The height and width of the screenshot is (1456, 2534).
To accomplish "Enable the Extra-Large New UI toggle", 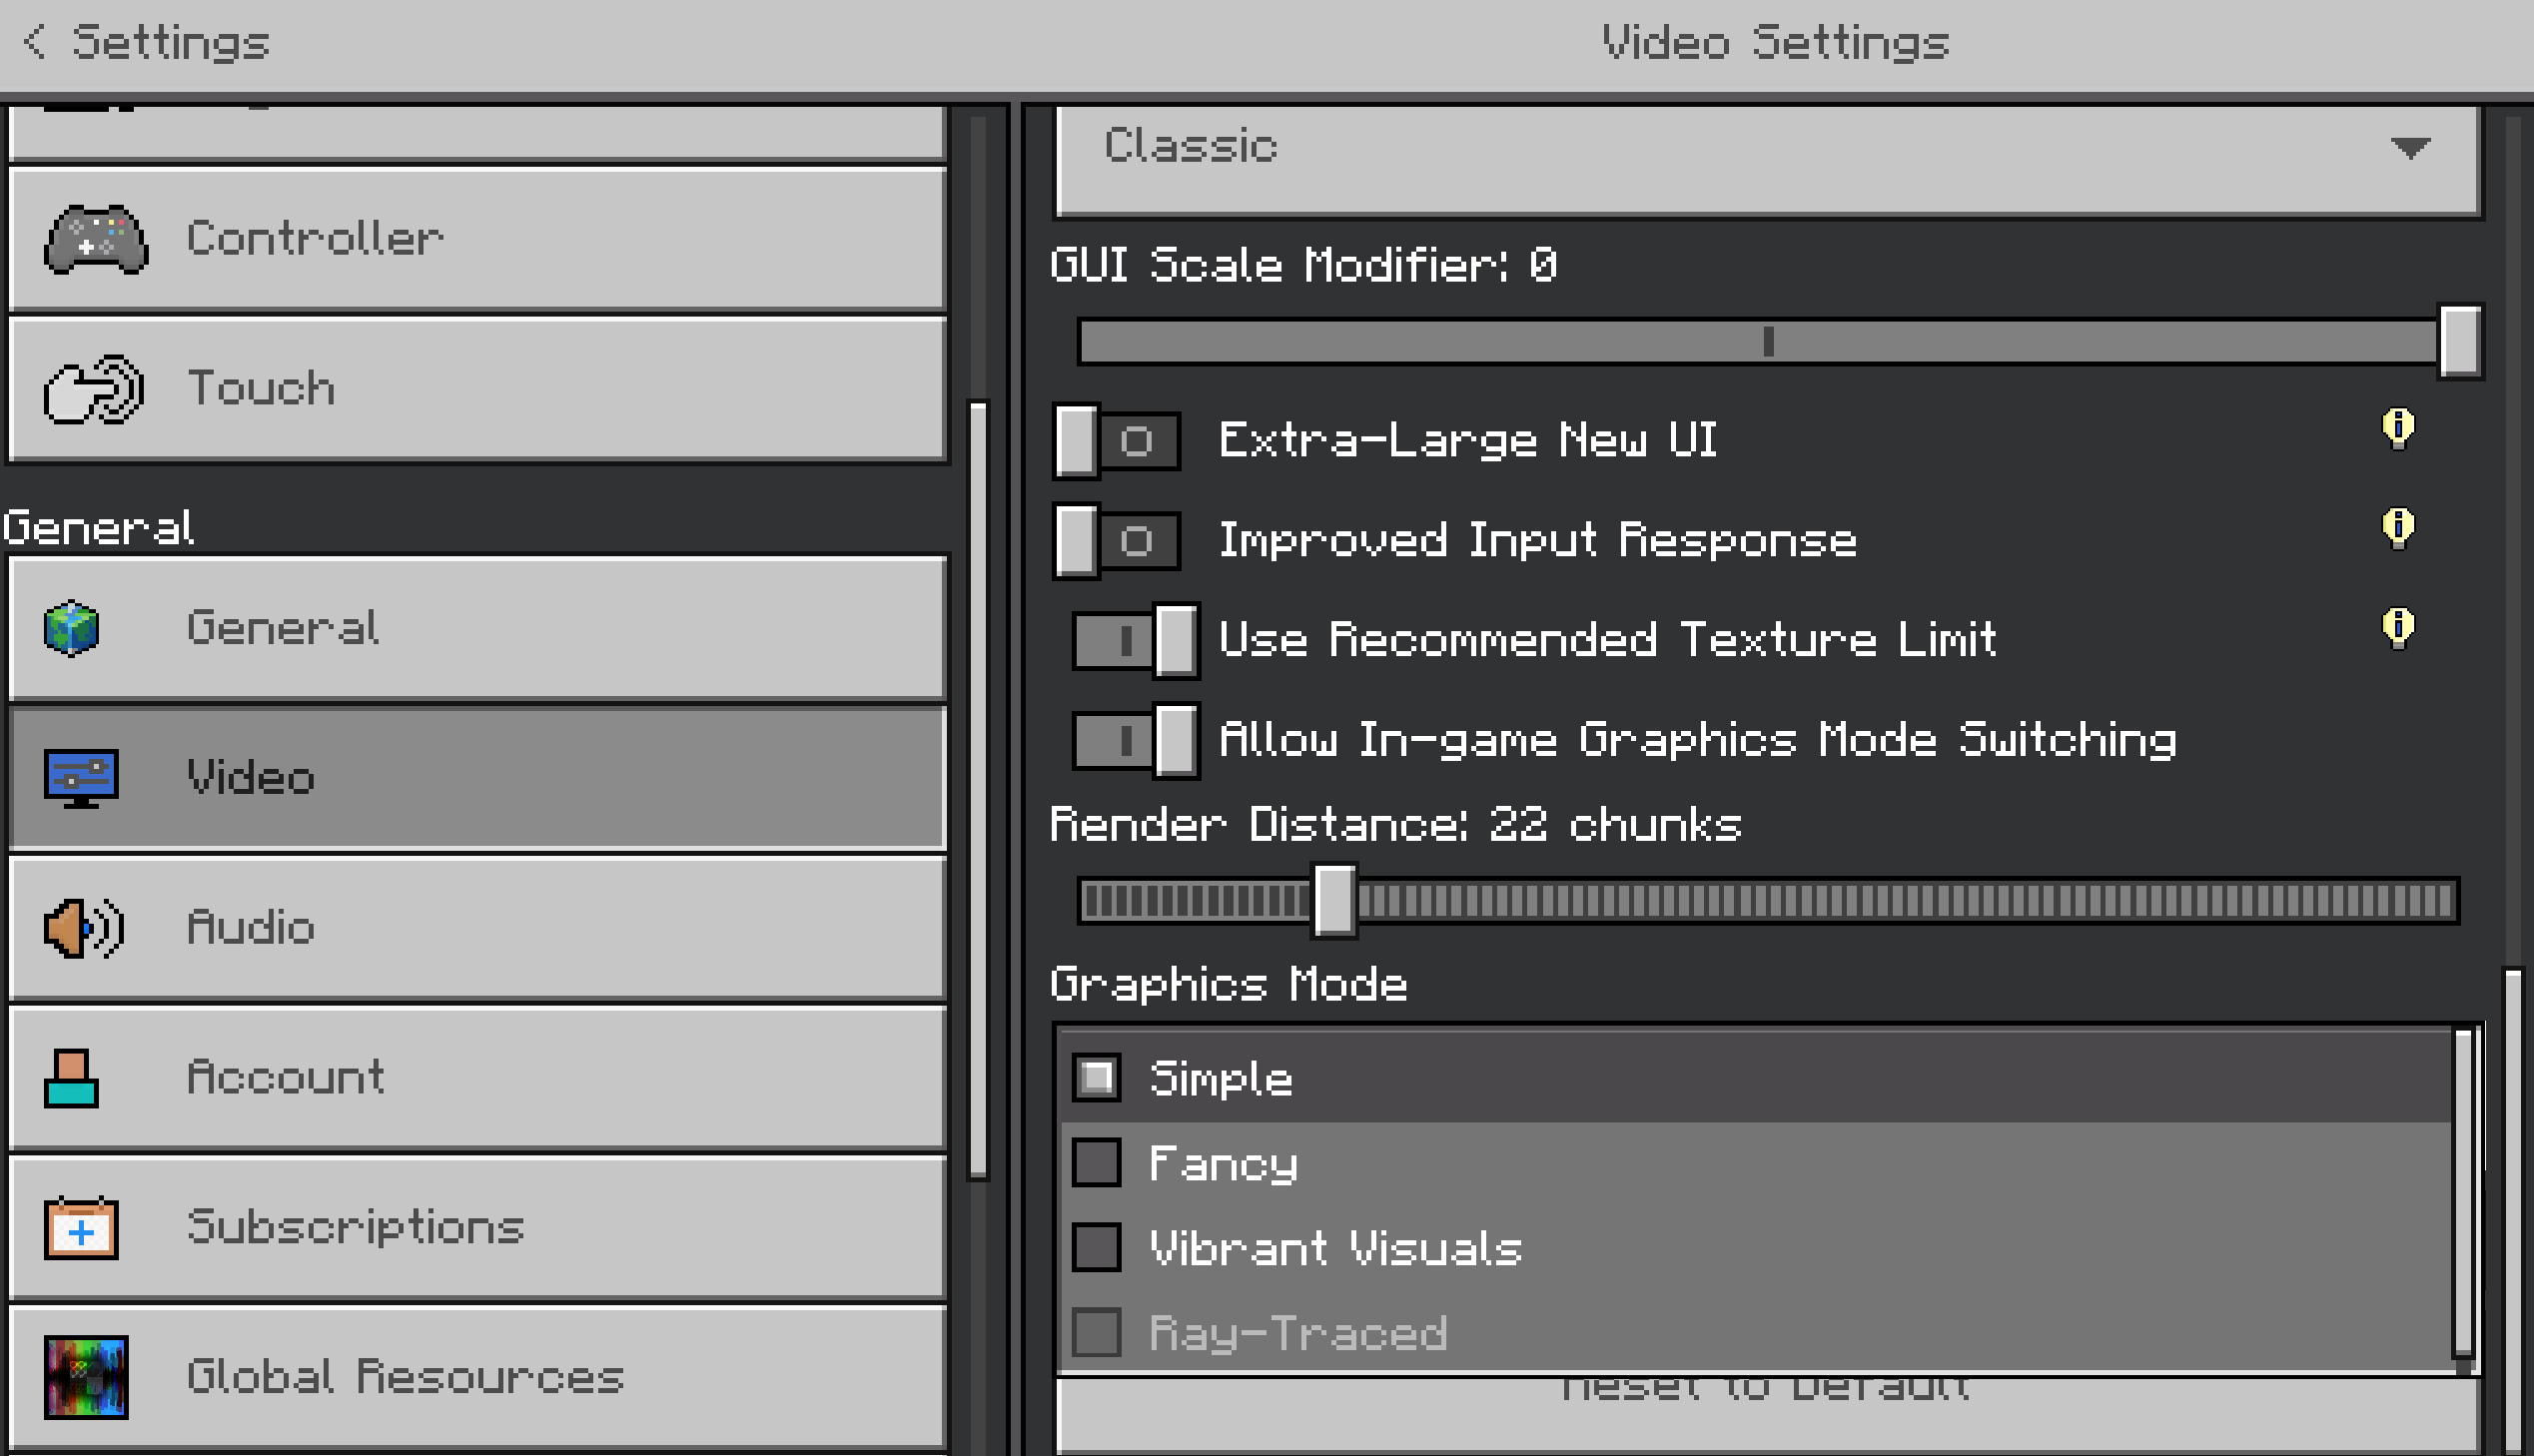I will click(1116, 441).
